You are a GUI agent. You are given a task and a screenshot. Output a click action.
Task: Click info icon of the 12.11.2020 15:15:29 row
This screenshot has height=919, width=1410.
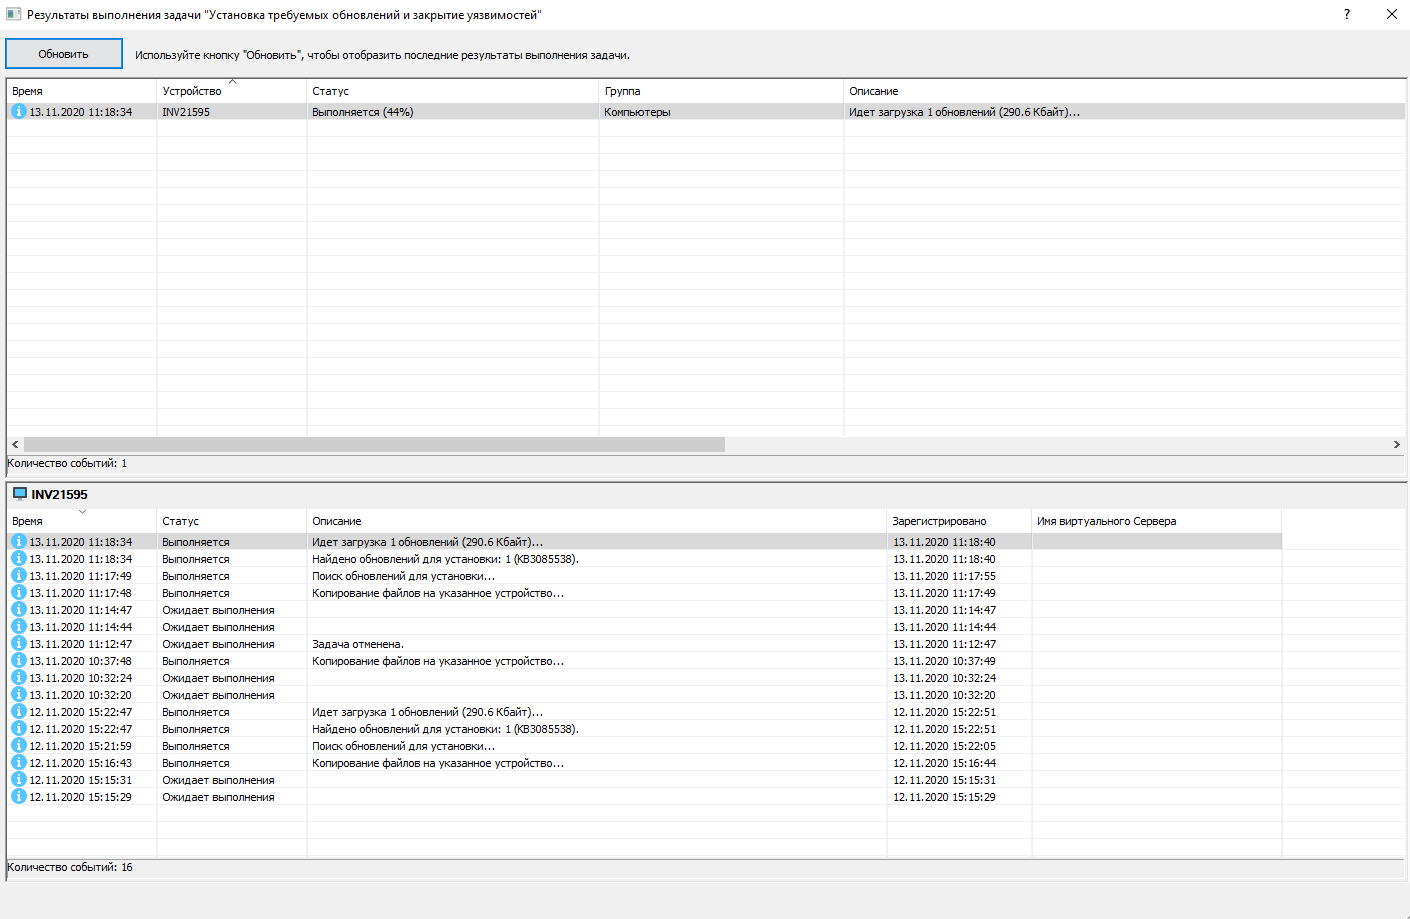click(18, 797)
